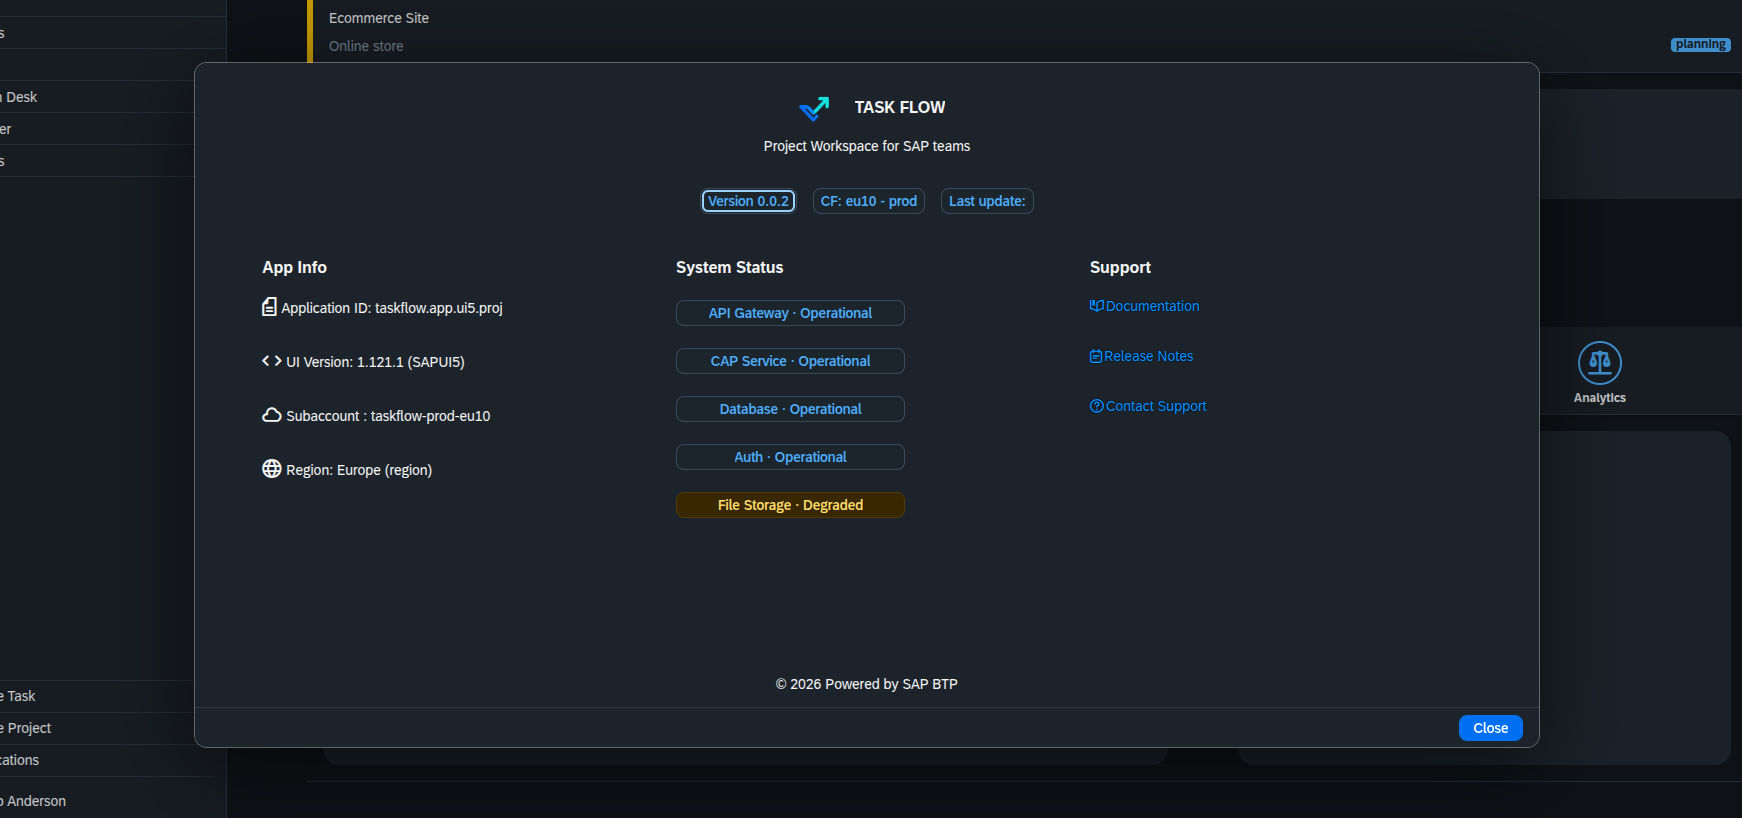Click the Task Flow logo icon
The image size is (1742, 818).
point(814,108)
